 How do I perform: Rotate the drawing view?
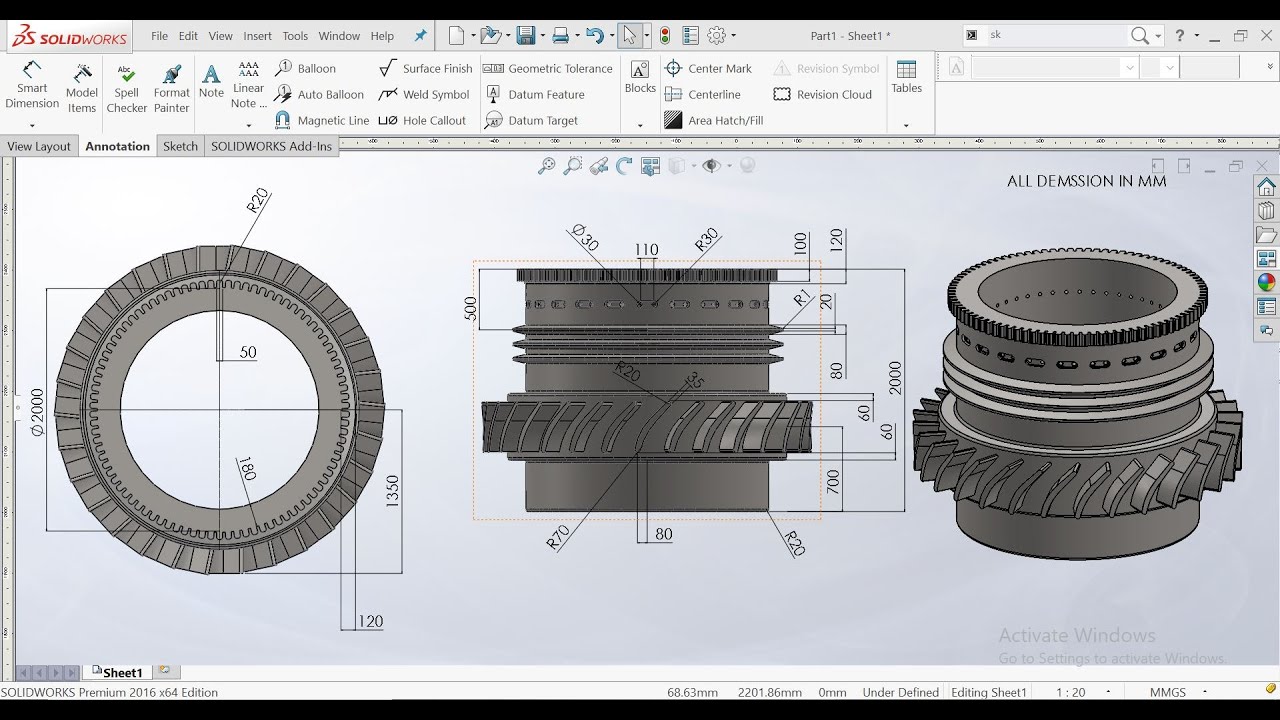(625, 166)
